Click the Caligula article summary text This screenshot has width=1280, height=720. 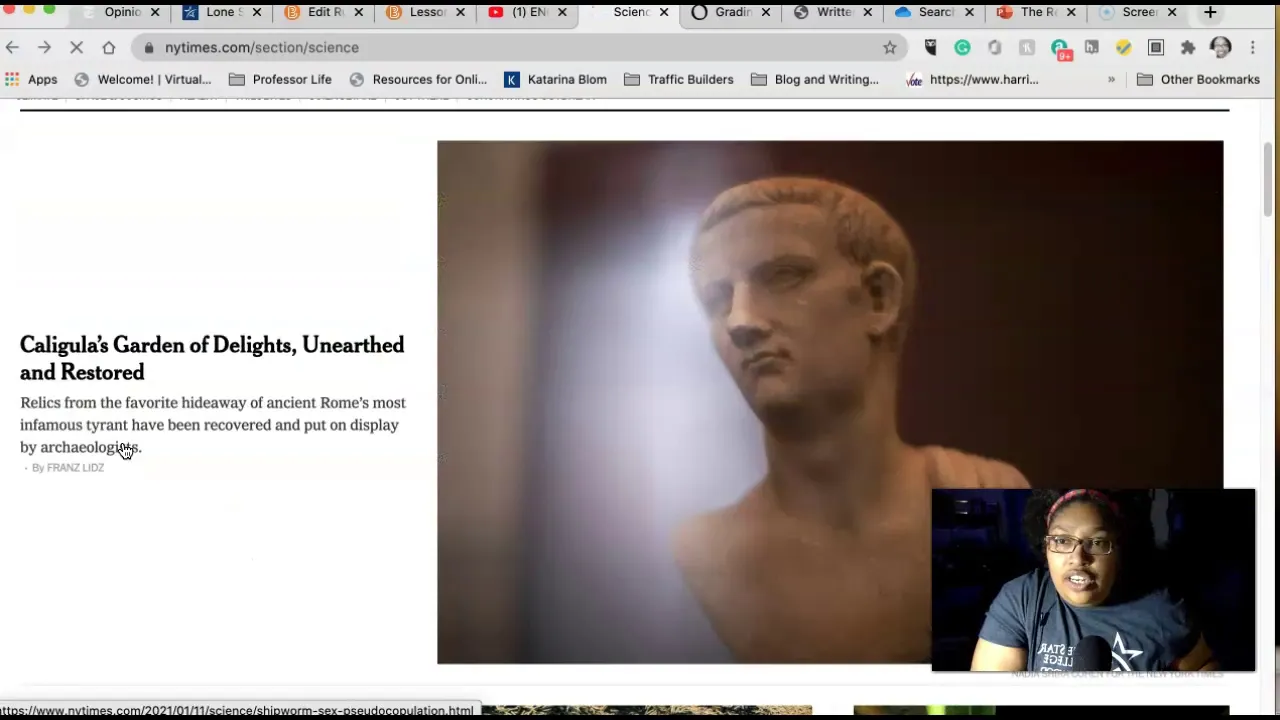pos(213,425)
